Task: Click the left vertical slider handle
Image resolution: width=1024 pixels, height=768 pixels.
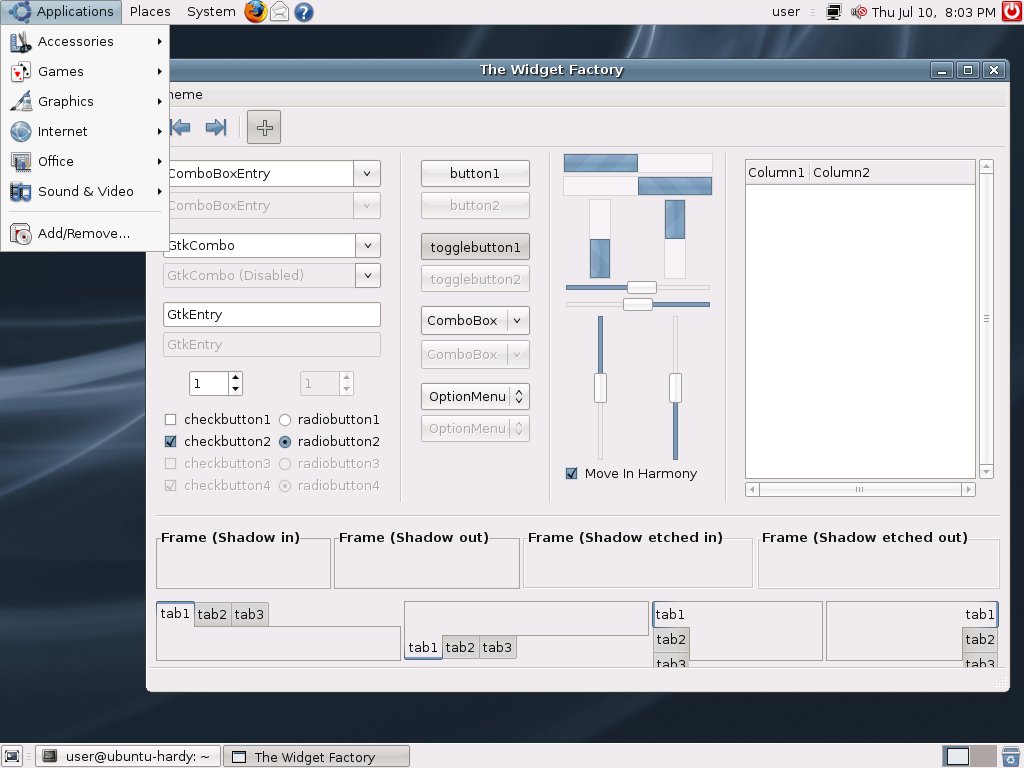Action: tap(600, 388)
